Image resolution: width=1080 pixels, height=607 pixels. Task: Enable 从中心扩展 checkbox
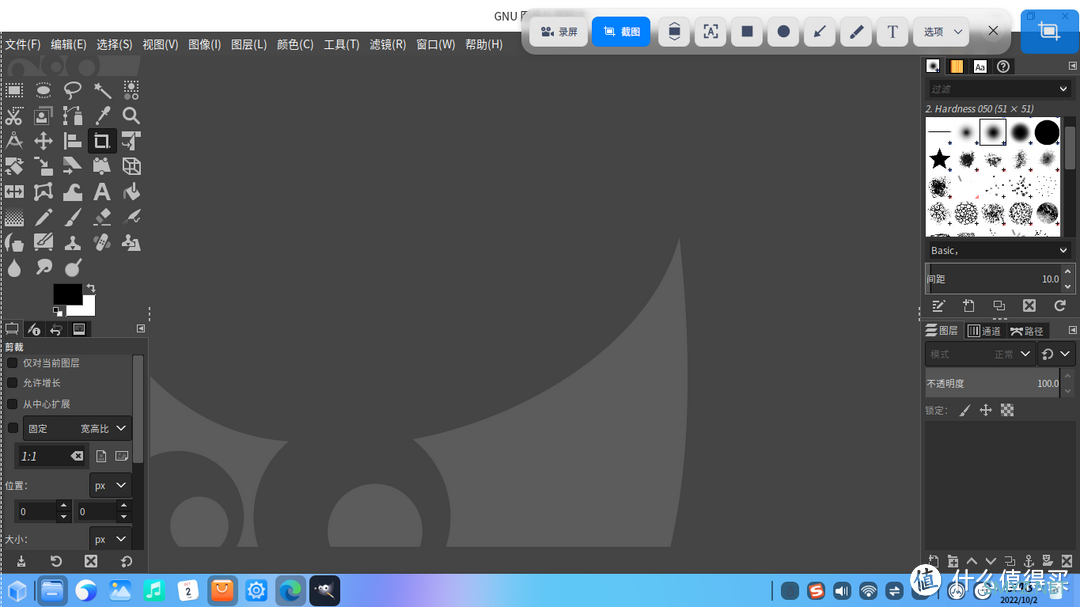coord(12,404)
